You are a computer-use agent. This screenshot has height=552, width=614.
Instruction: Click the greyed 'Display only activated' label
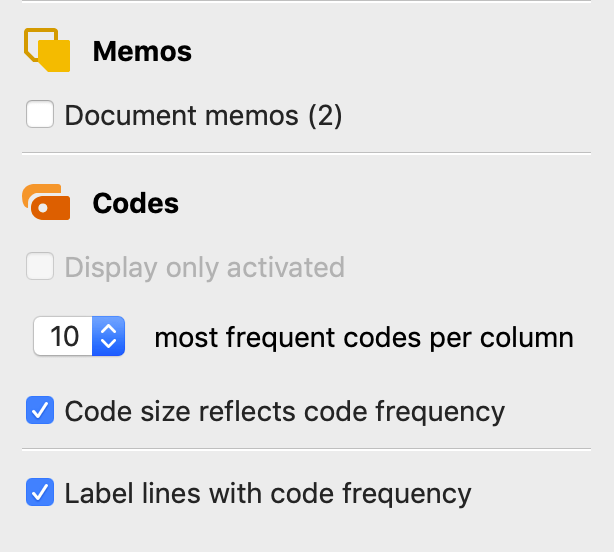pos(204,267)
